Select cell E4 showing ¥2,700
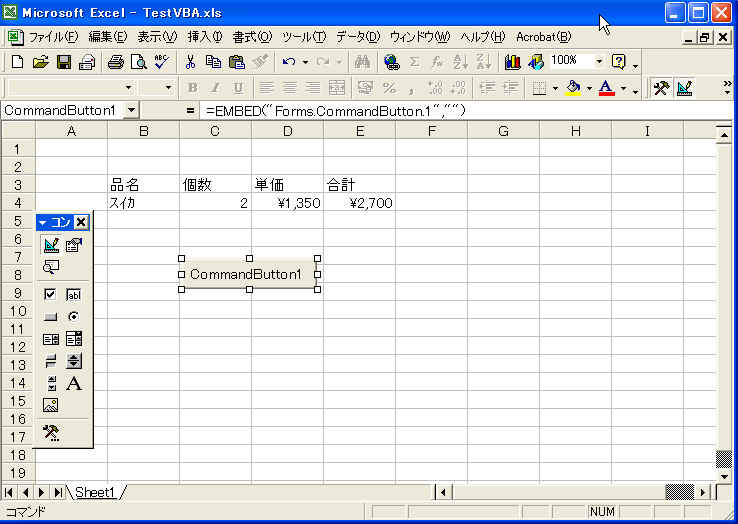This screenshot has height=524, width=738. pyautogui.click(x=360, y=203)
